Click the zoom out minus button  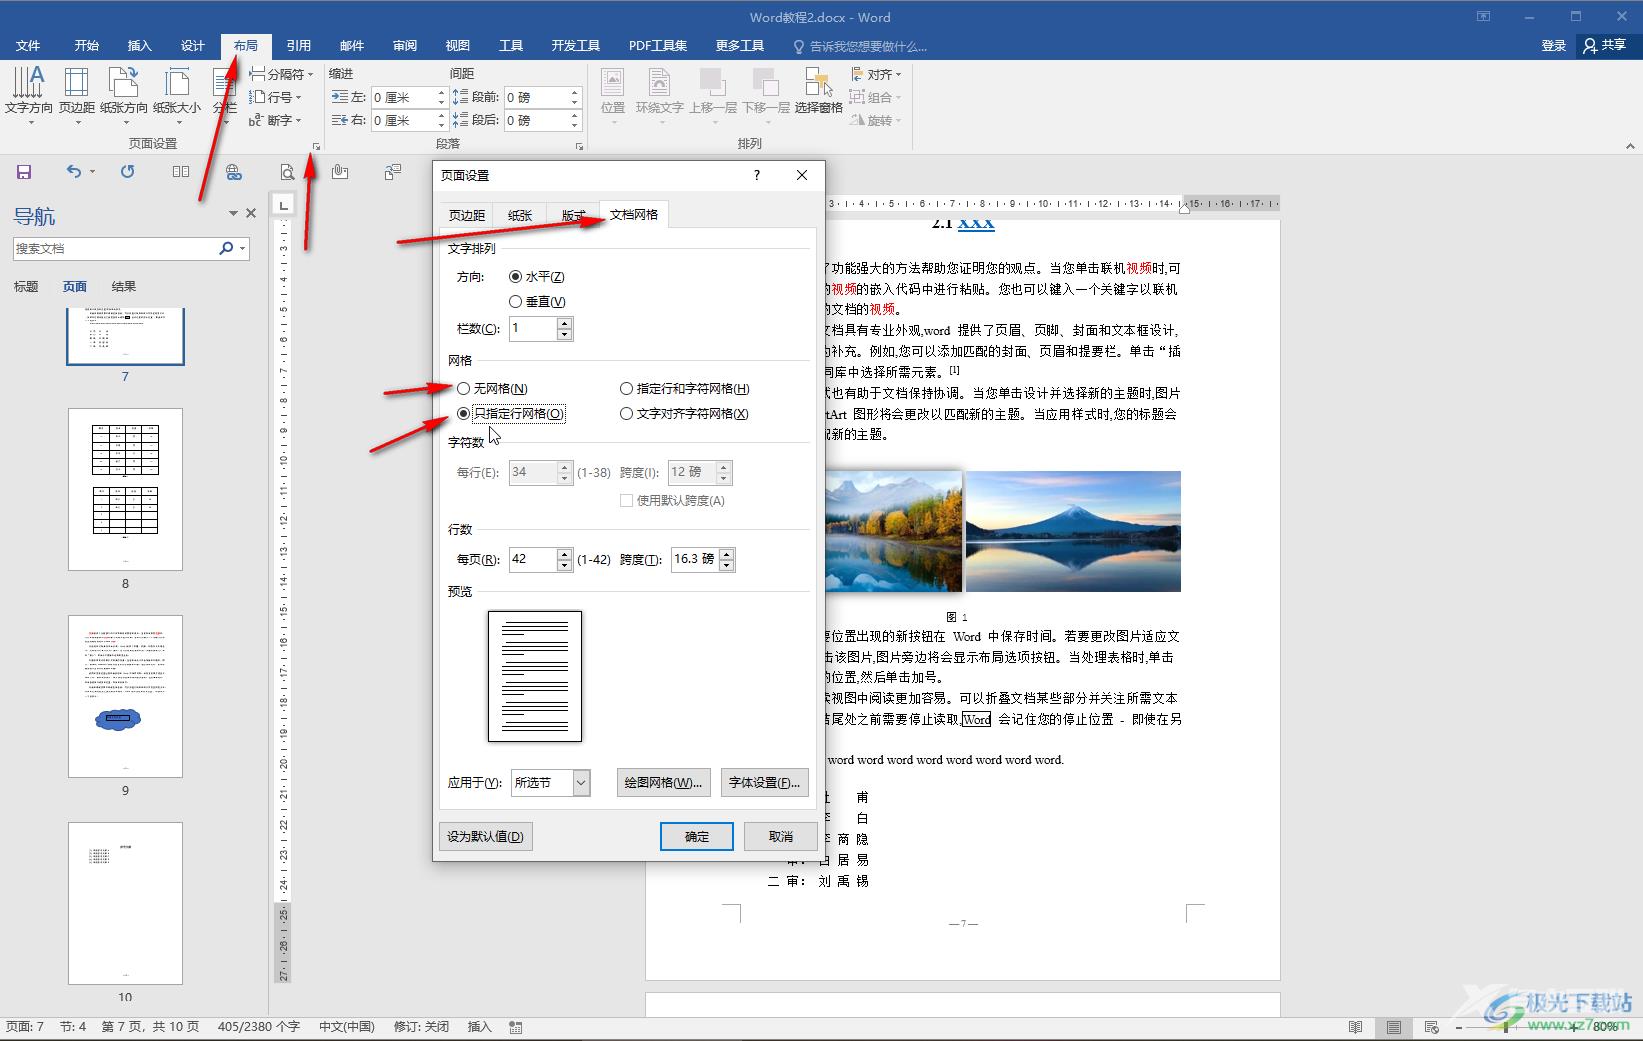pyautogui.click(x=1459, y=1027)
